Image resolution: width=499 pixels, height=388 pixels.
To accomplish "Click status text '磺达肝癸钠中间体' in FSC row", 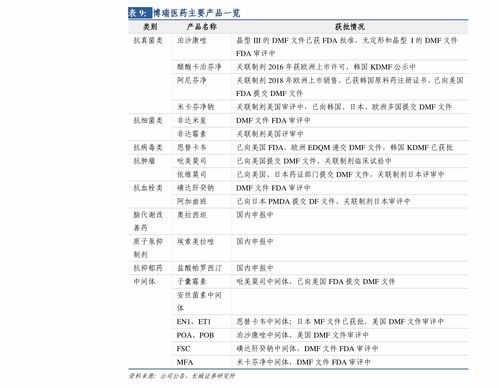I will click(266, 349).
